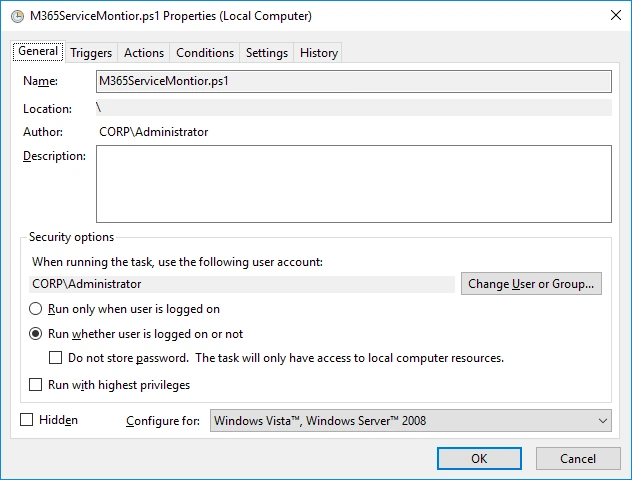Click the CORP\Administrator user account field
The image size is (632, 480).
click(240, 284)
